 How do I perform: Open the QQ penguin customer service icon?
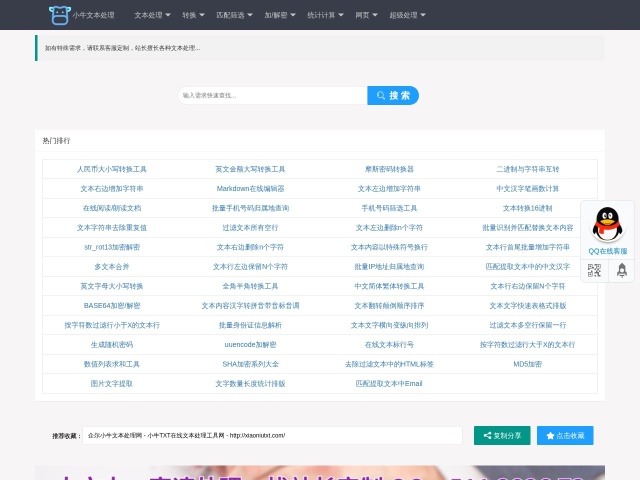[x=607, y=224]
